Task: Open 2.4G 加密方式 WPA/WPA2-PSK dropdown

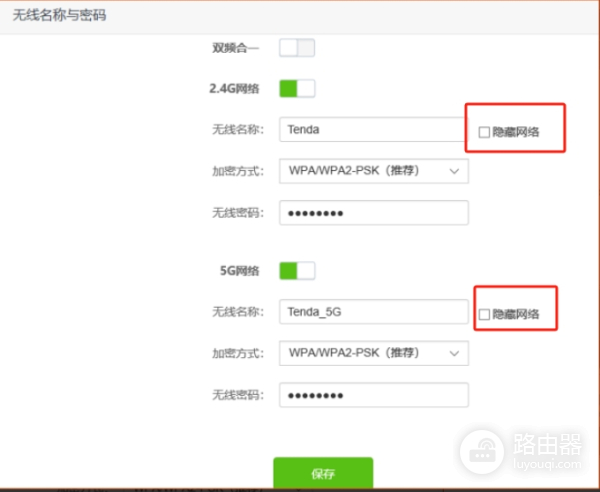Action: click(x=373, y=171)
